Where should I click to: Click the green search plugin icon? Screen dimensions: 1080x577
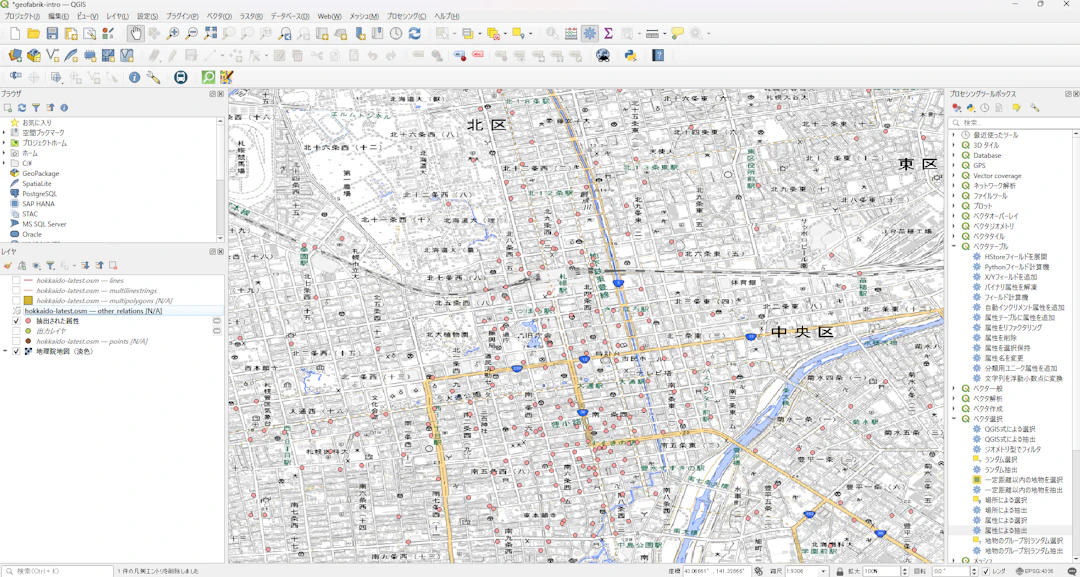(207, 78)
